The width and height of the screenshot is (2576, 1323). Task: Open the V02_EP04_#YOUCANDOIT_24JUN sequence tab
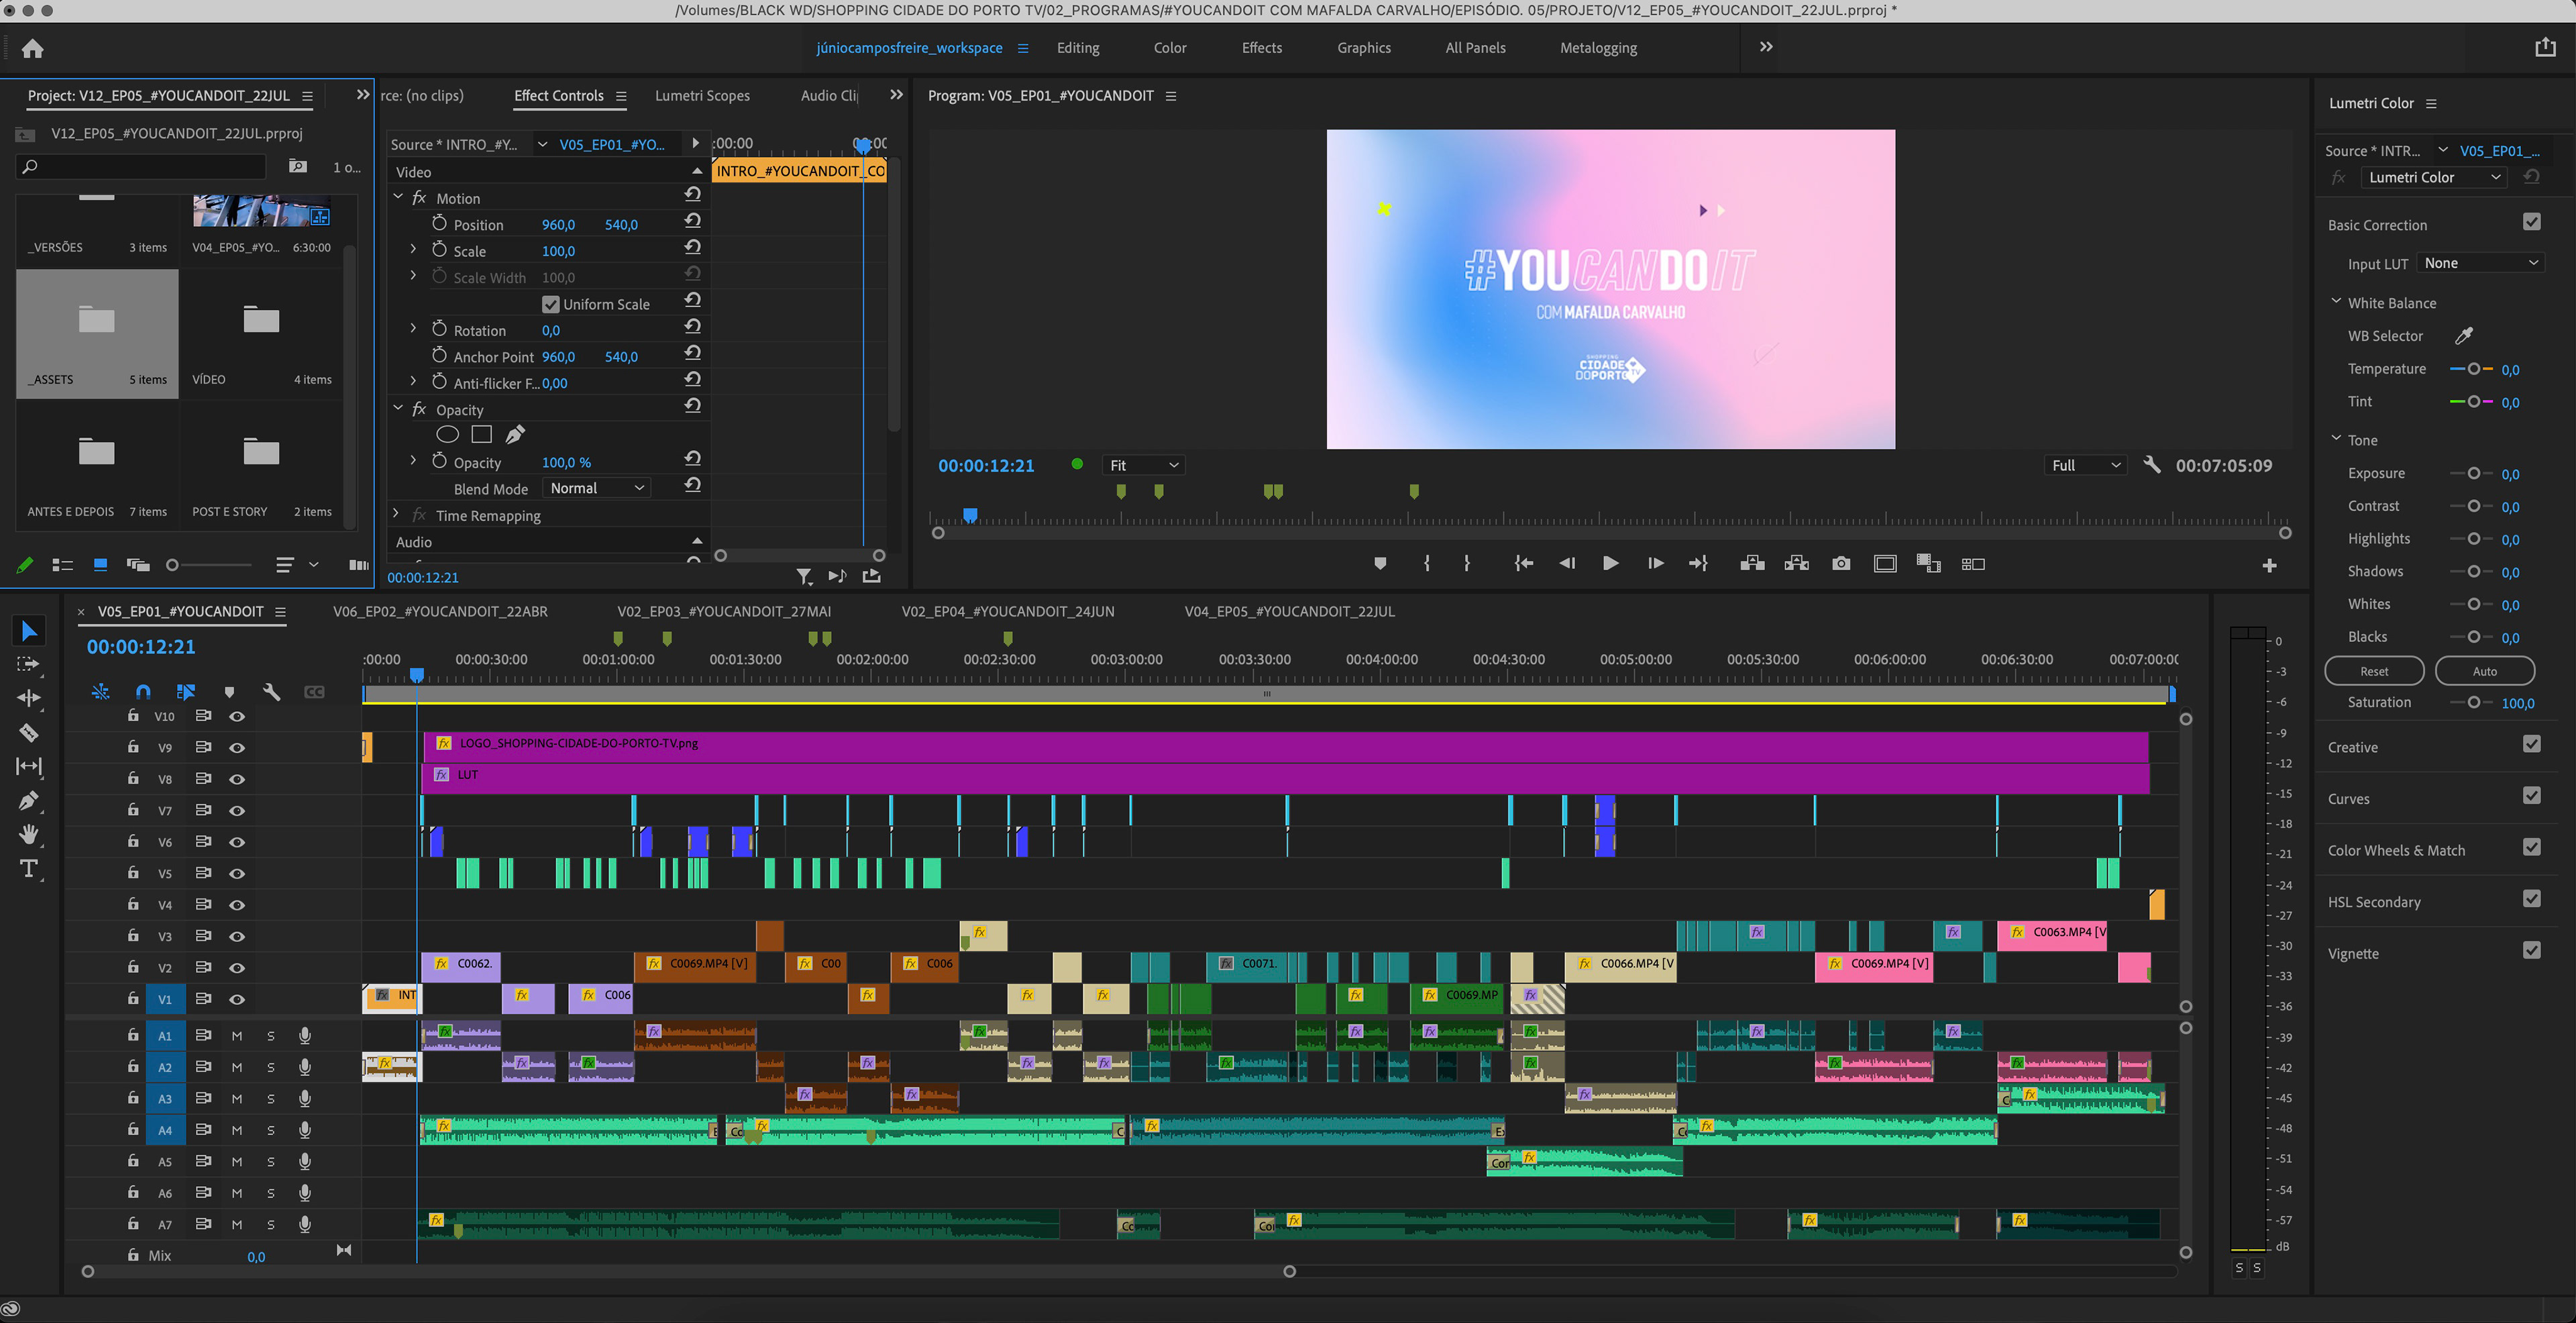[x=1007, y=611]
